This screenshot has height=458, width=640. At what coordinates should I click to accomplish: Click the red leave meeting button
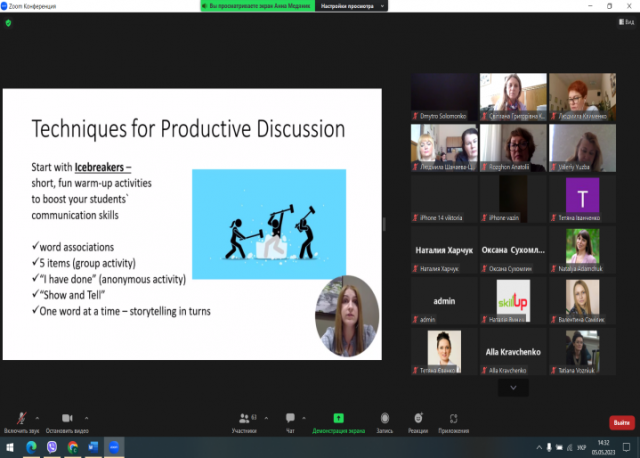coord(621,422)
